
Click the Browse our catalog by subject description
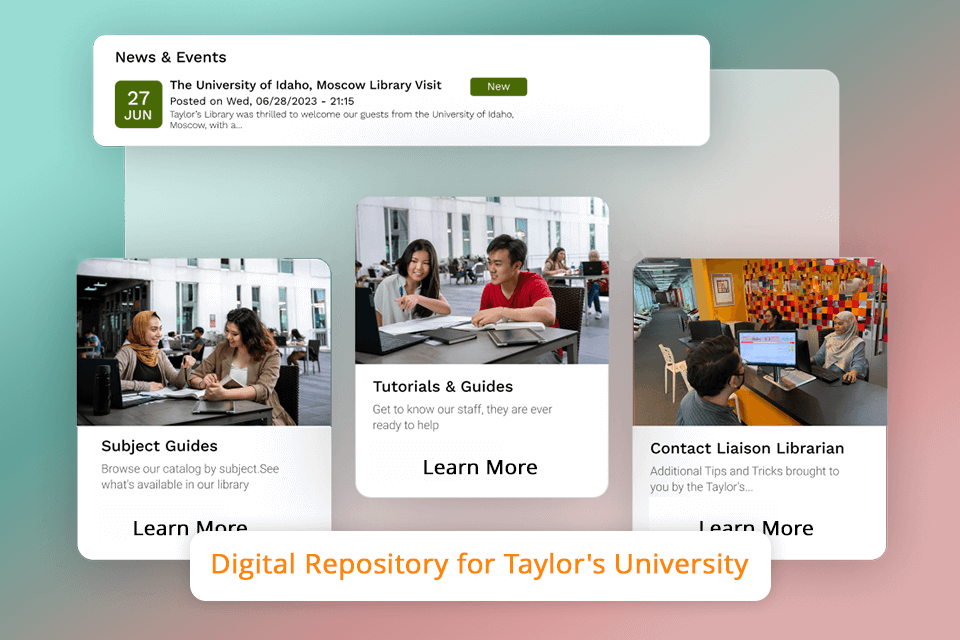190,476
